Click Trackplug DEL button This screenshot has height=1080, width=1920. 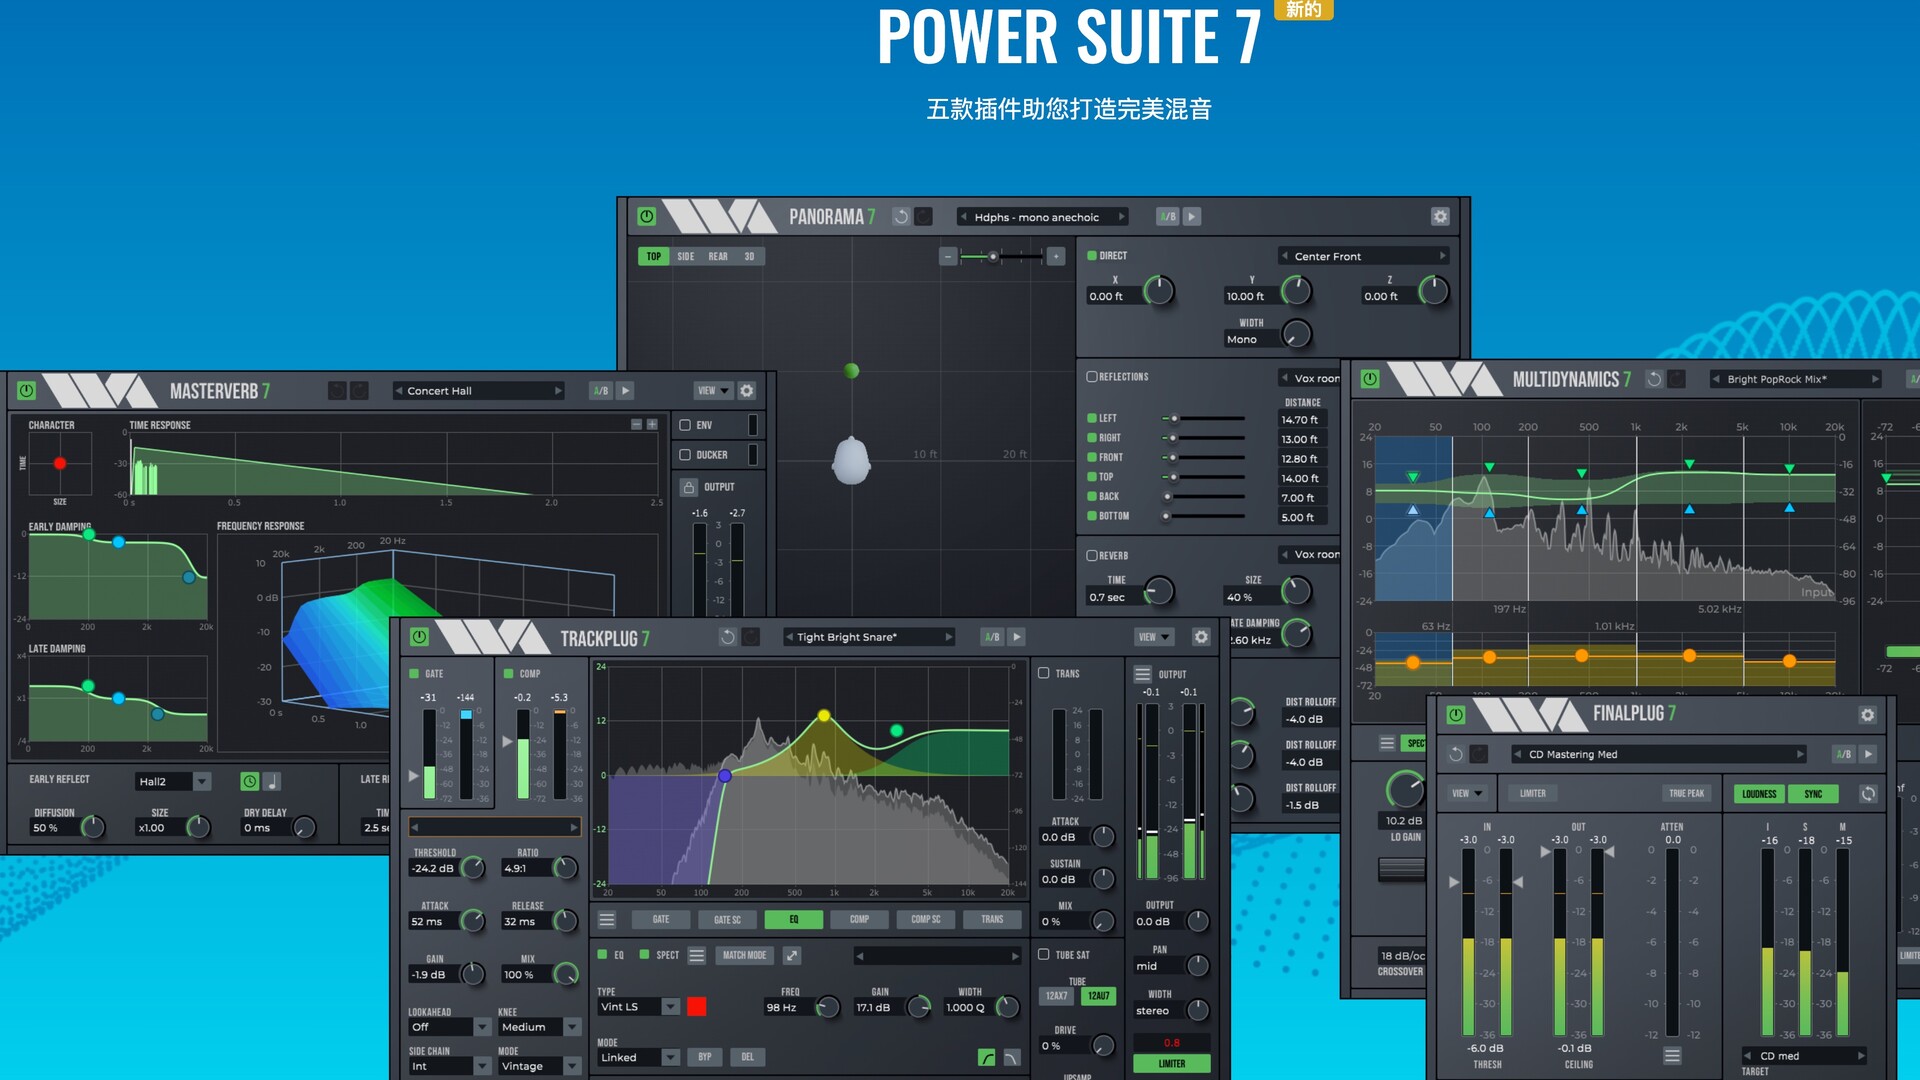point(747,1057)
